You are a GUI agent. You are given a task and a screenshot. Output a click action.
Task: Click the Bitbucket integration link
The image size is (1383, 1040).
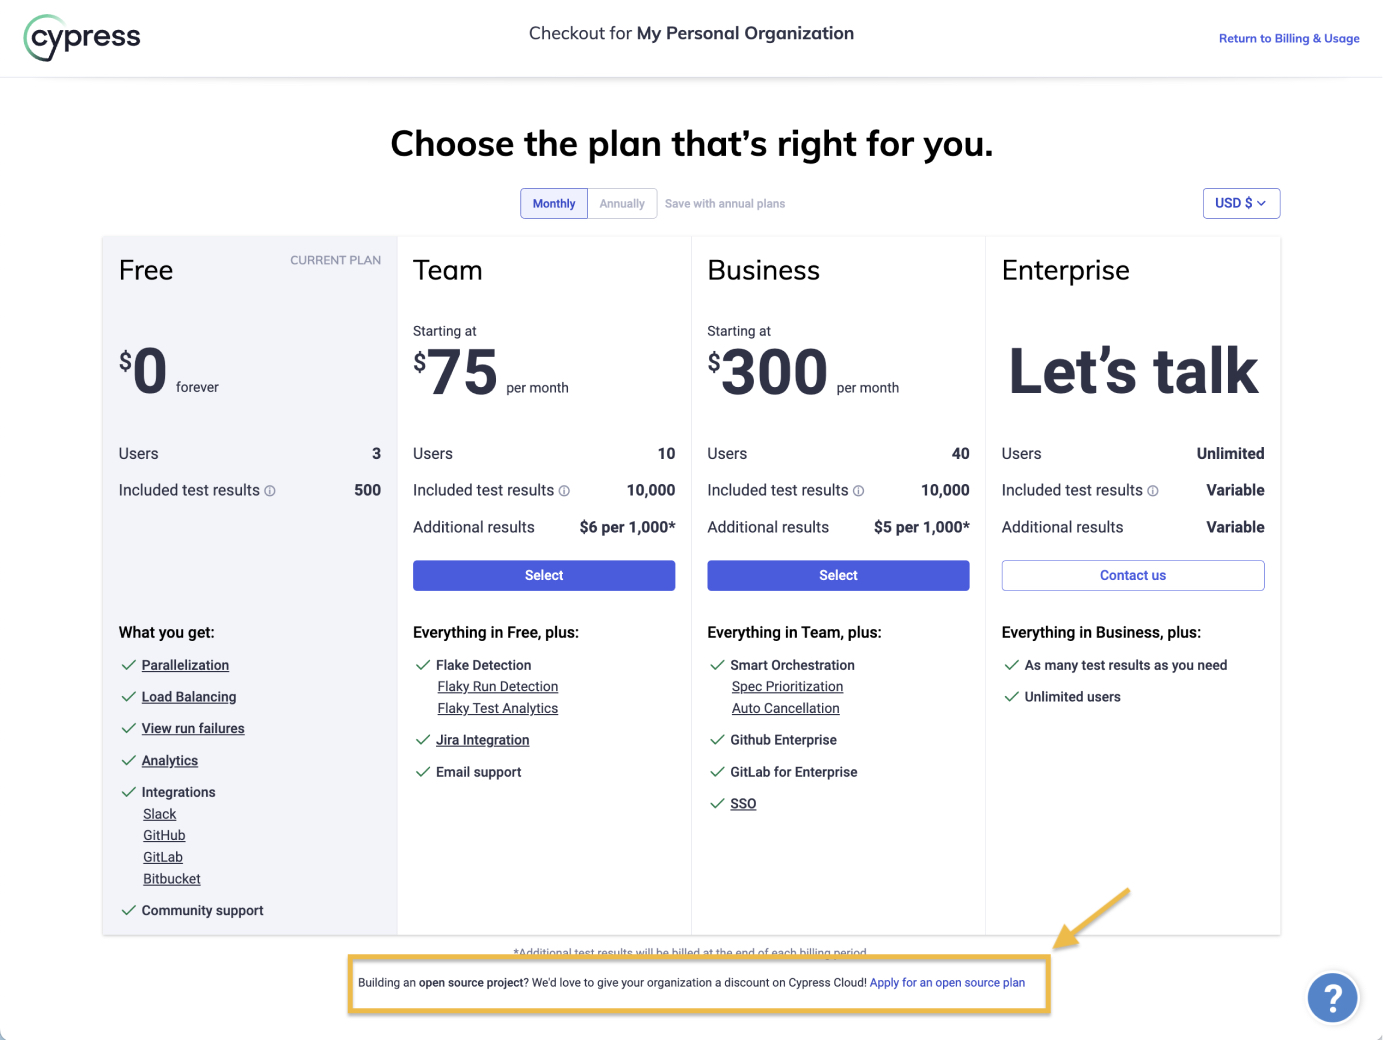click(x=171, y=878)
